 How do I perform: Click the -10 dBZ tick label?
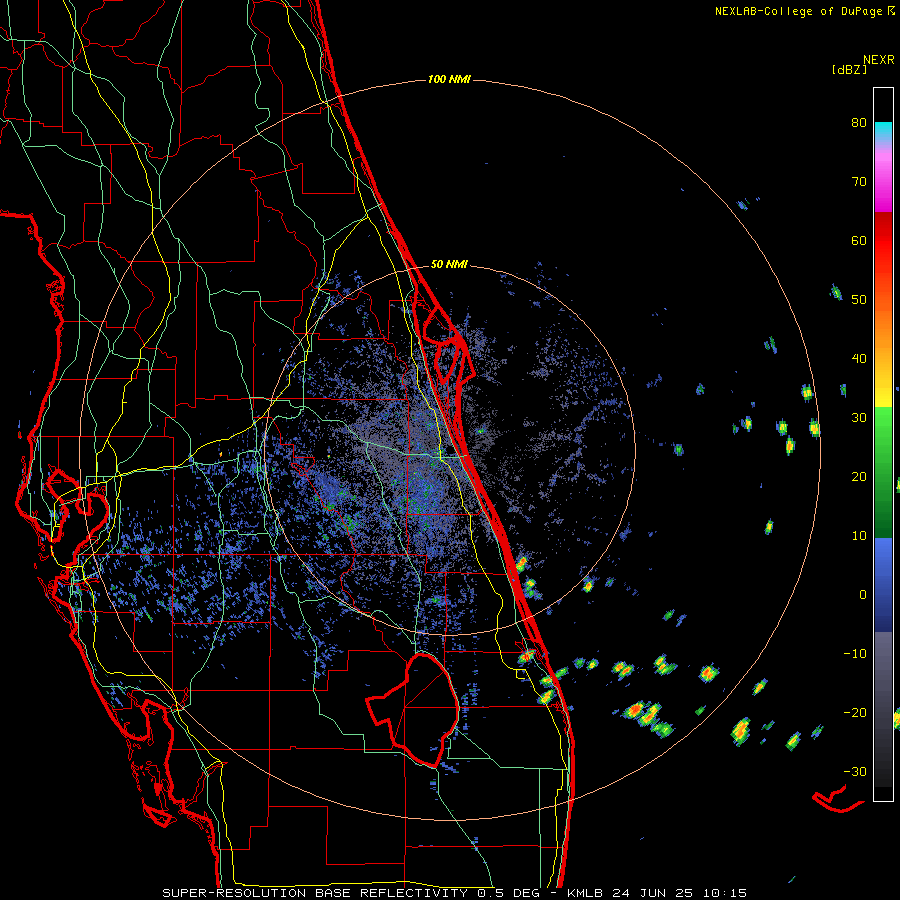point(855,654)
